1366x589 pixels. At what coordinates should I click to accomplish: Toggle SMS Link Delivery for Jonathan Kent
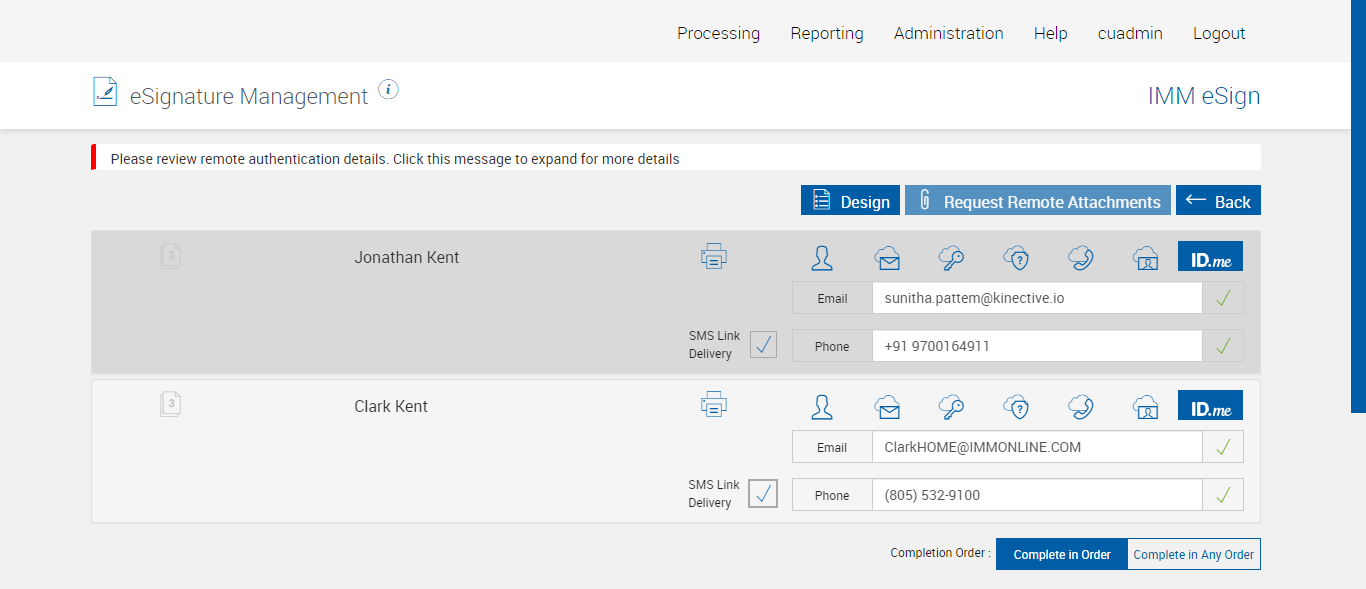click(763, 345)
